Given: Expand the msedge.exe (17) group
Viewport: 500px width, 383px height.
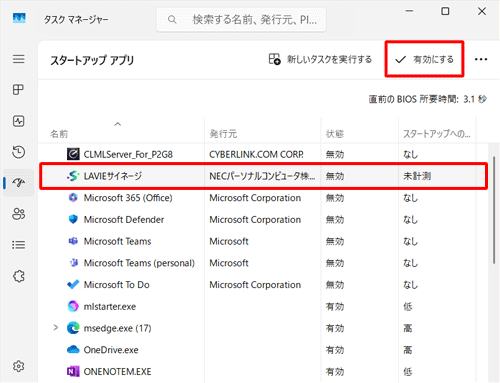Looking at the screenshot, I should 56,328.
